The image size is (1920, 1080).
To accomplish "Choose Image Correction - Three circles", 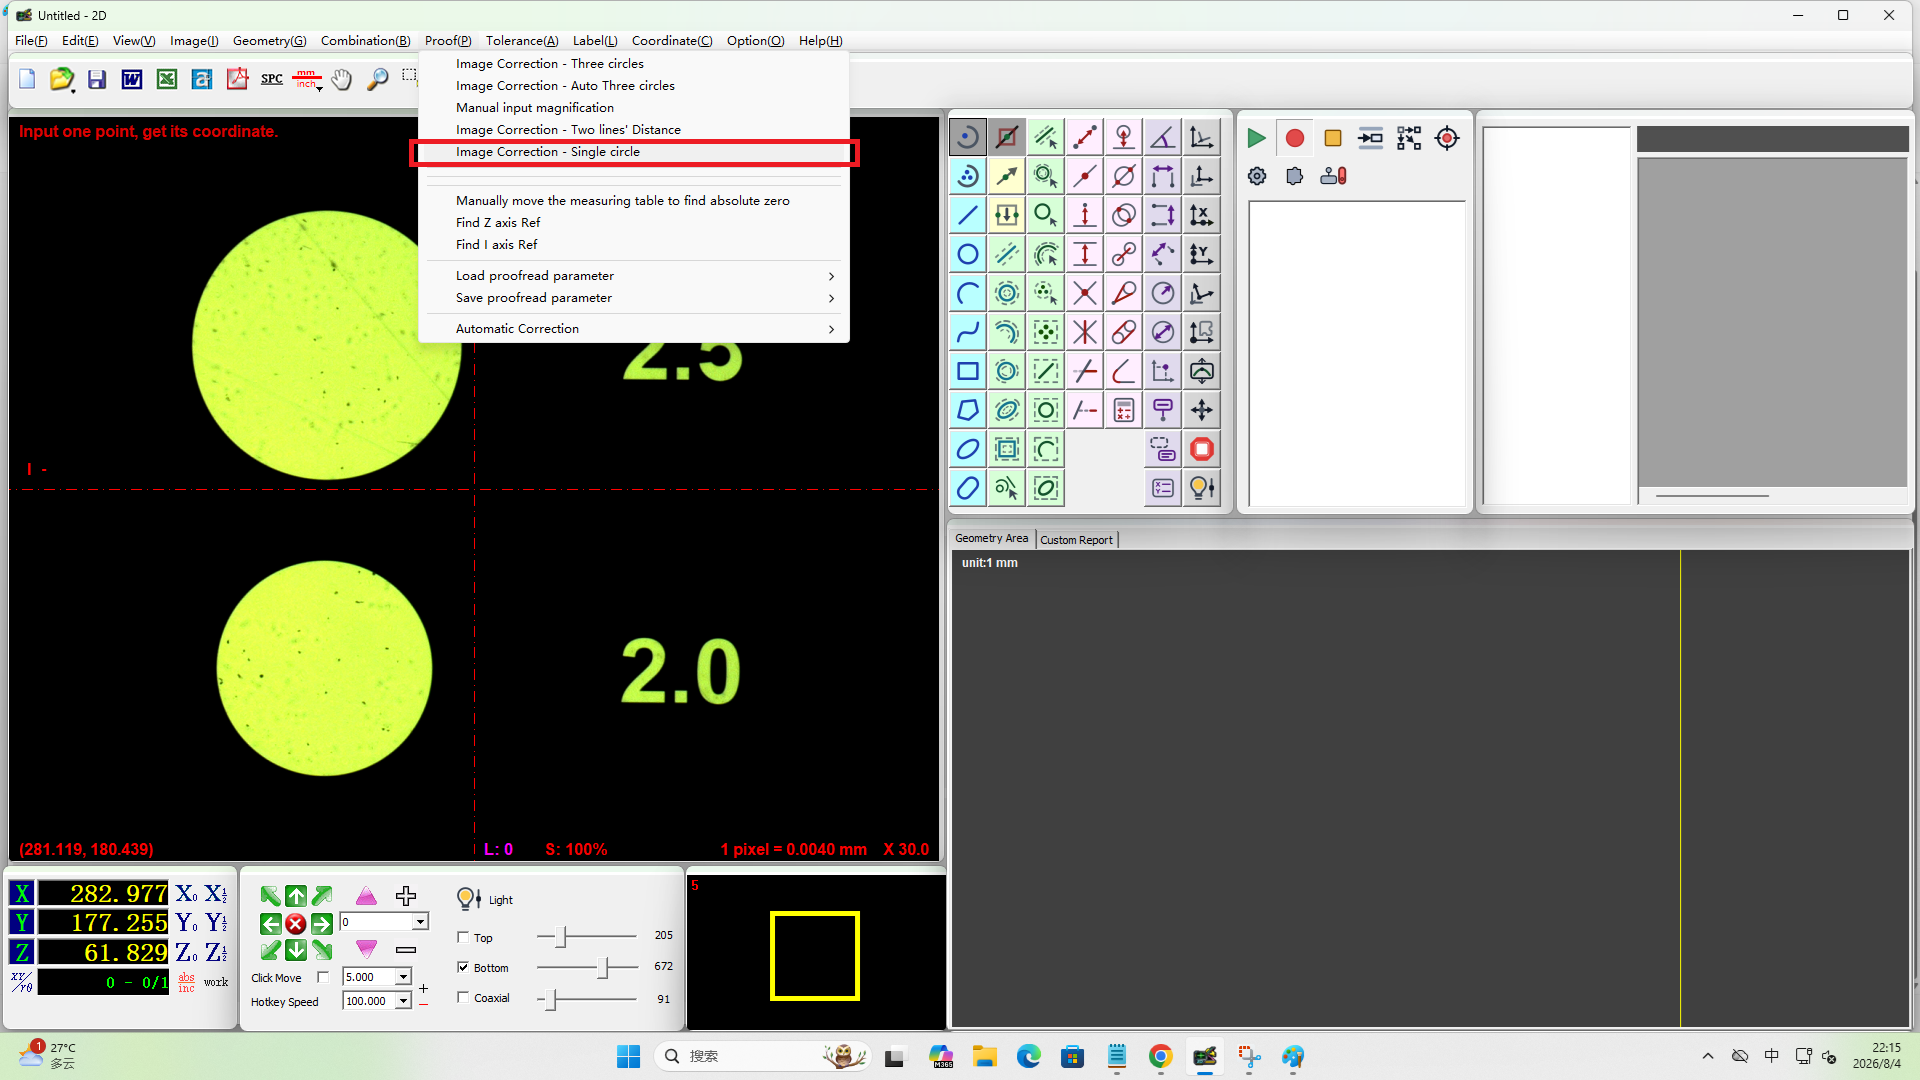I will 634,64.
